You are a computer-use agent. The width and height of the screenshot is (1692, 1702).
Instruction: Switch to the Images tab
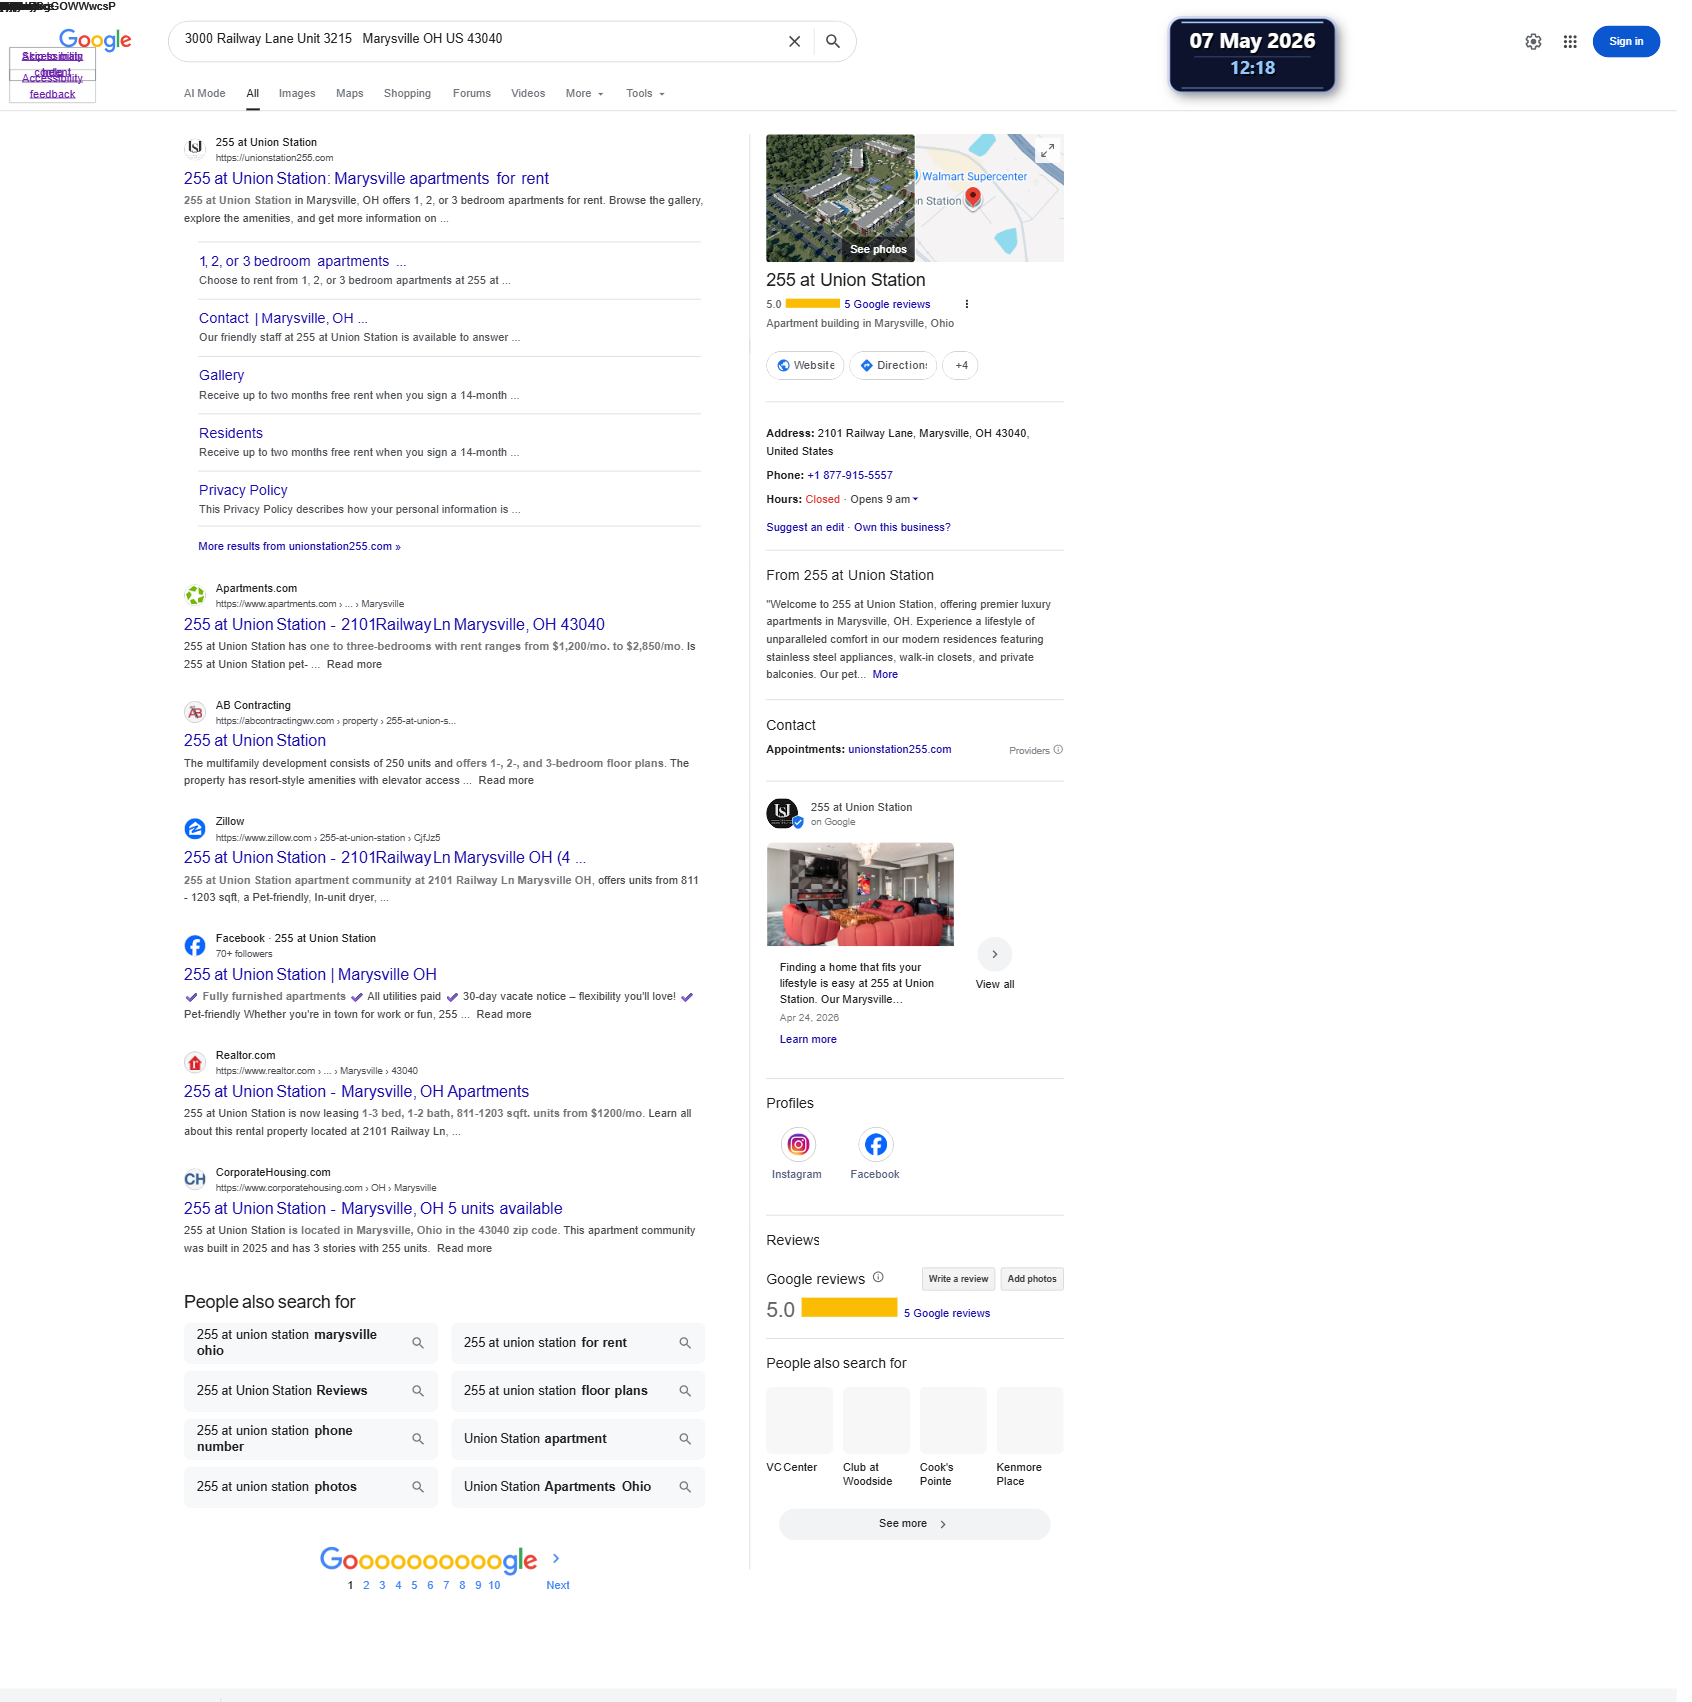pyautogui.click(x=297, y=94)
